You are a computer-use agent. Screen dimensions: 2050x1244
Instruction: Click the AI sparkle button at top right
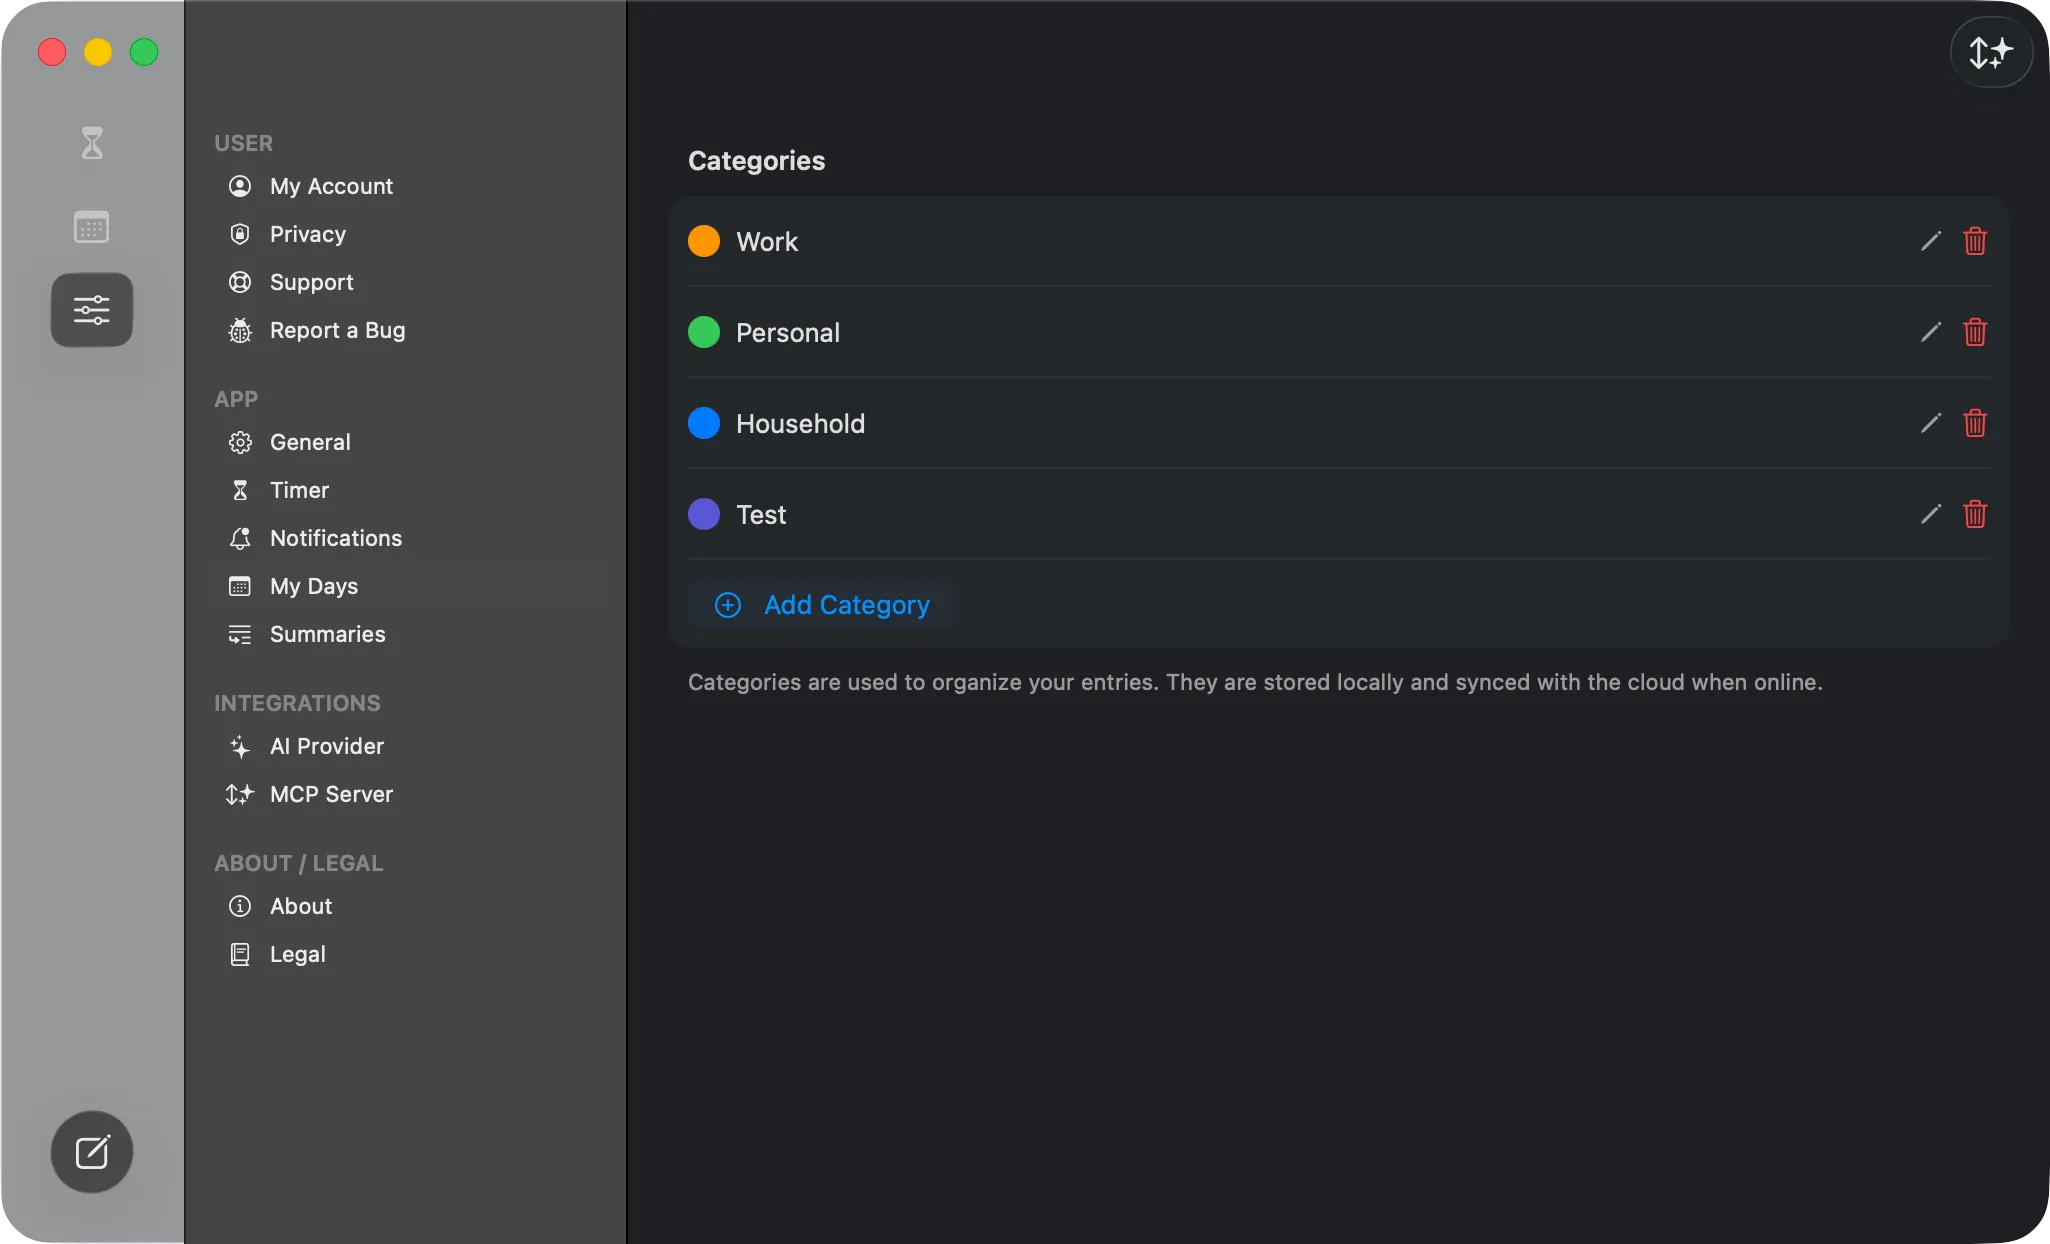[1991, 52]
